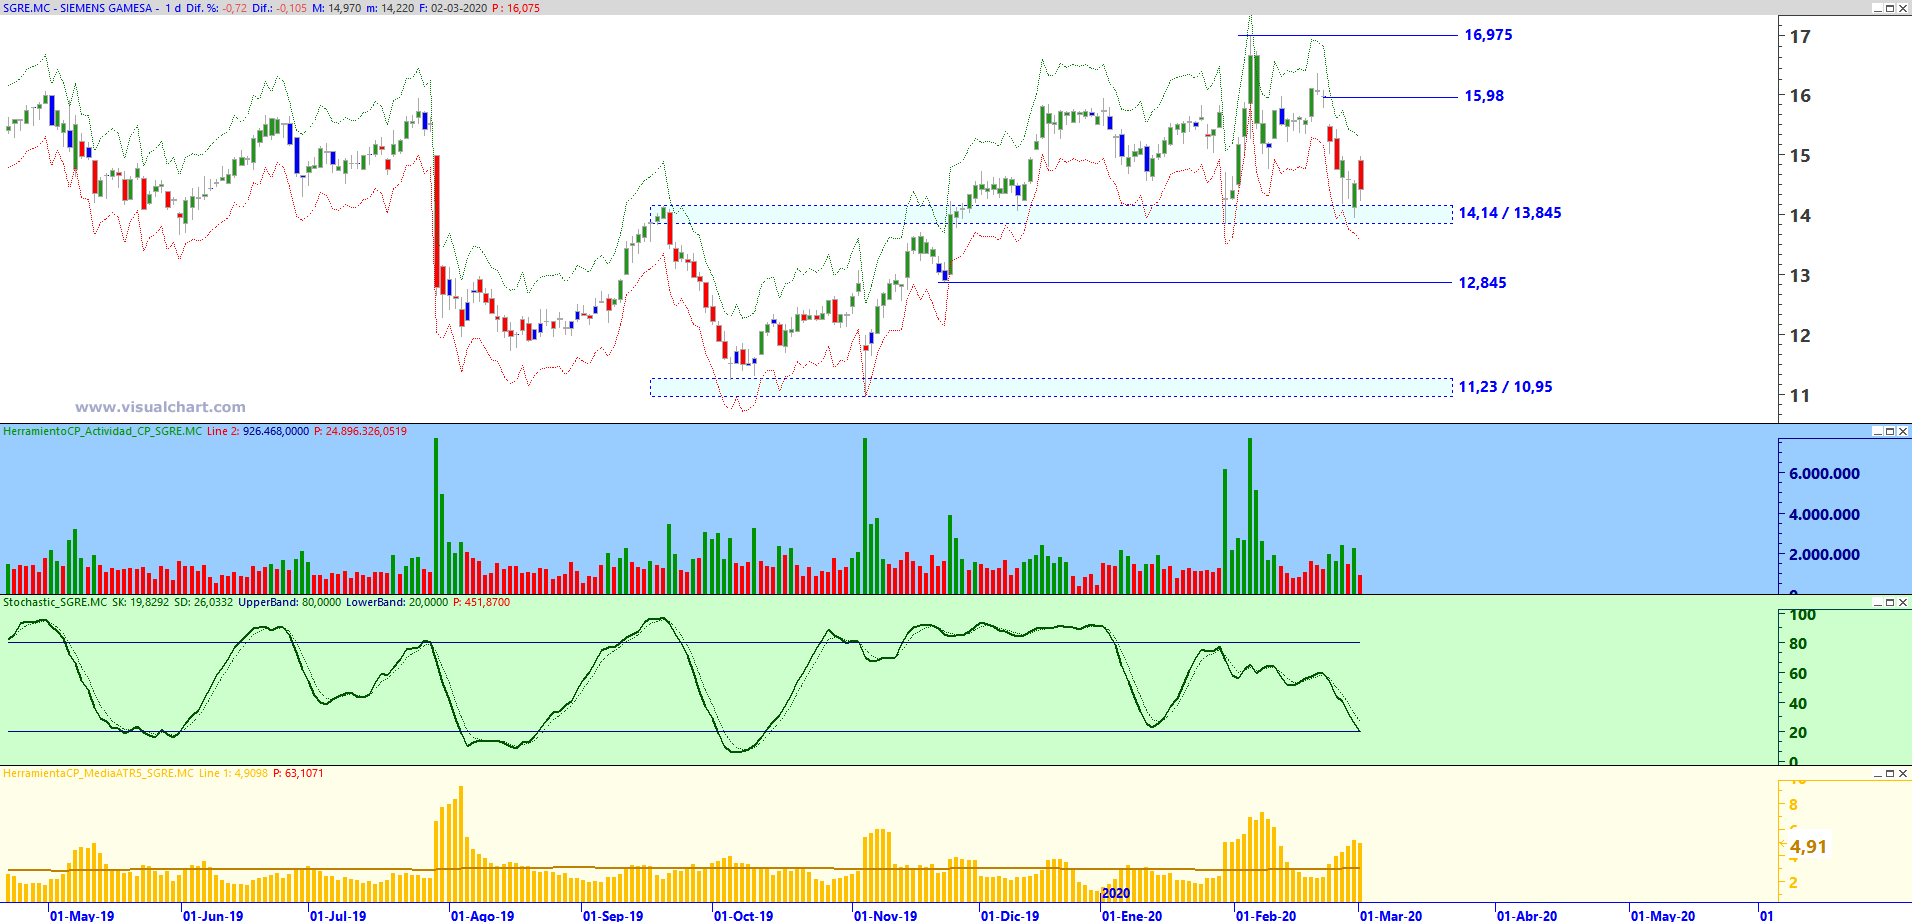Close the SGRE.MC price chart pane
This screenshot has width=1912, height=922.
[x=1903, y=8]
